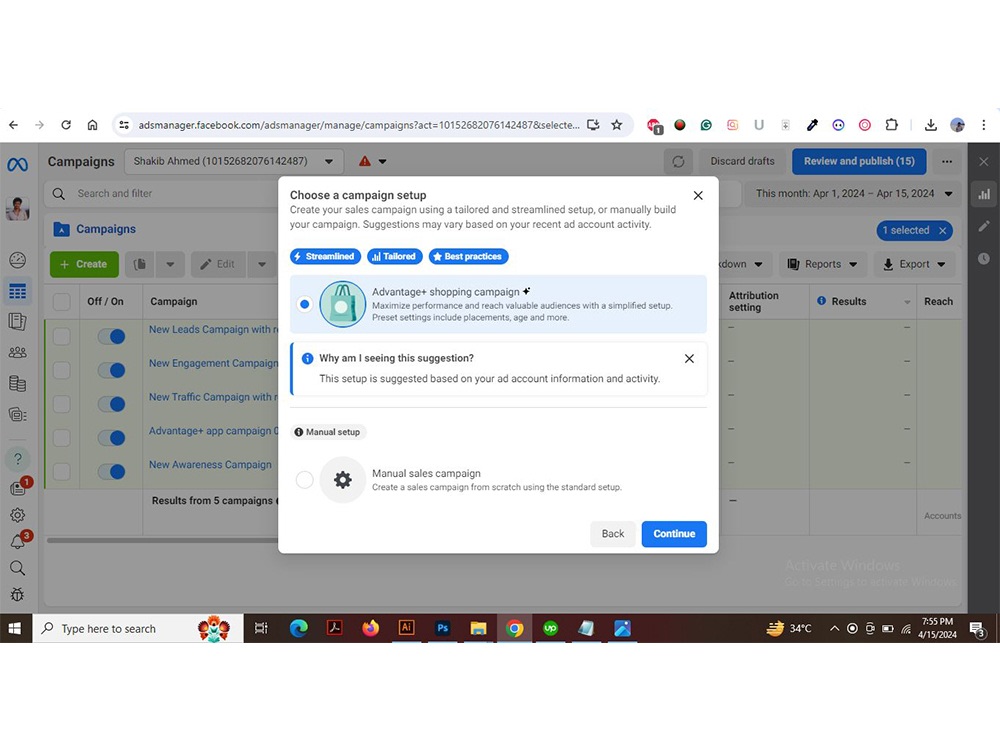
Task: Click Continue in the dialog
Action: point(674,534)
